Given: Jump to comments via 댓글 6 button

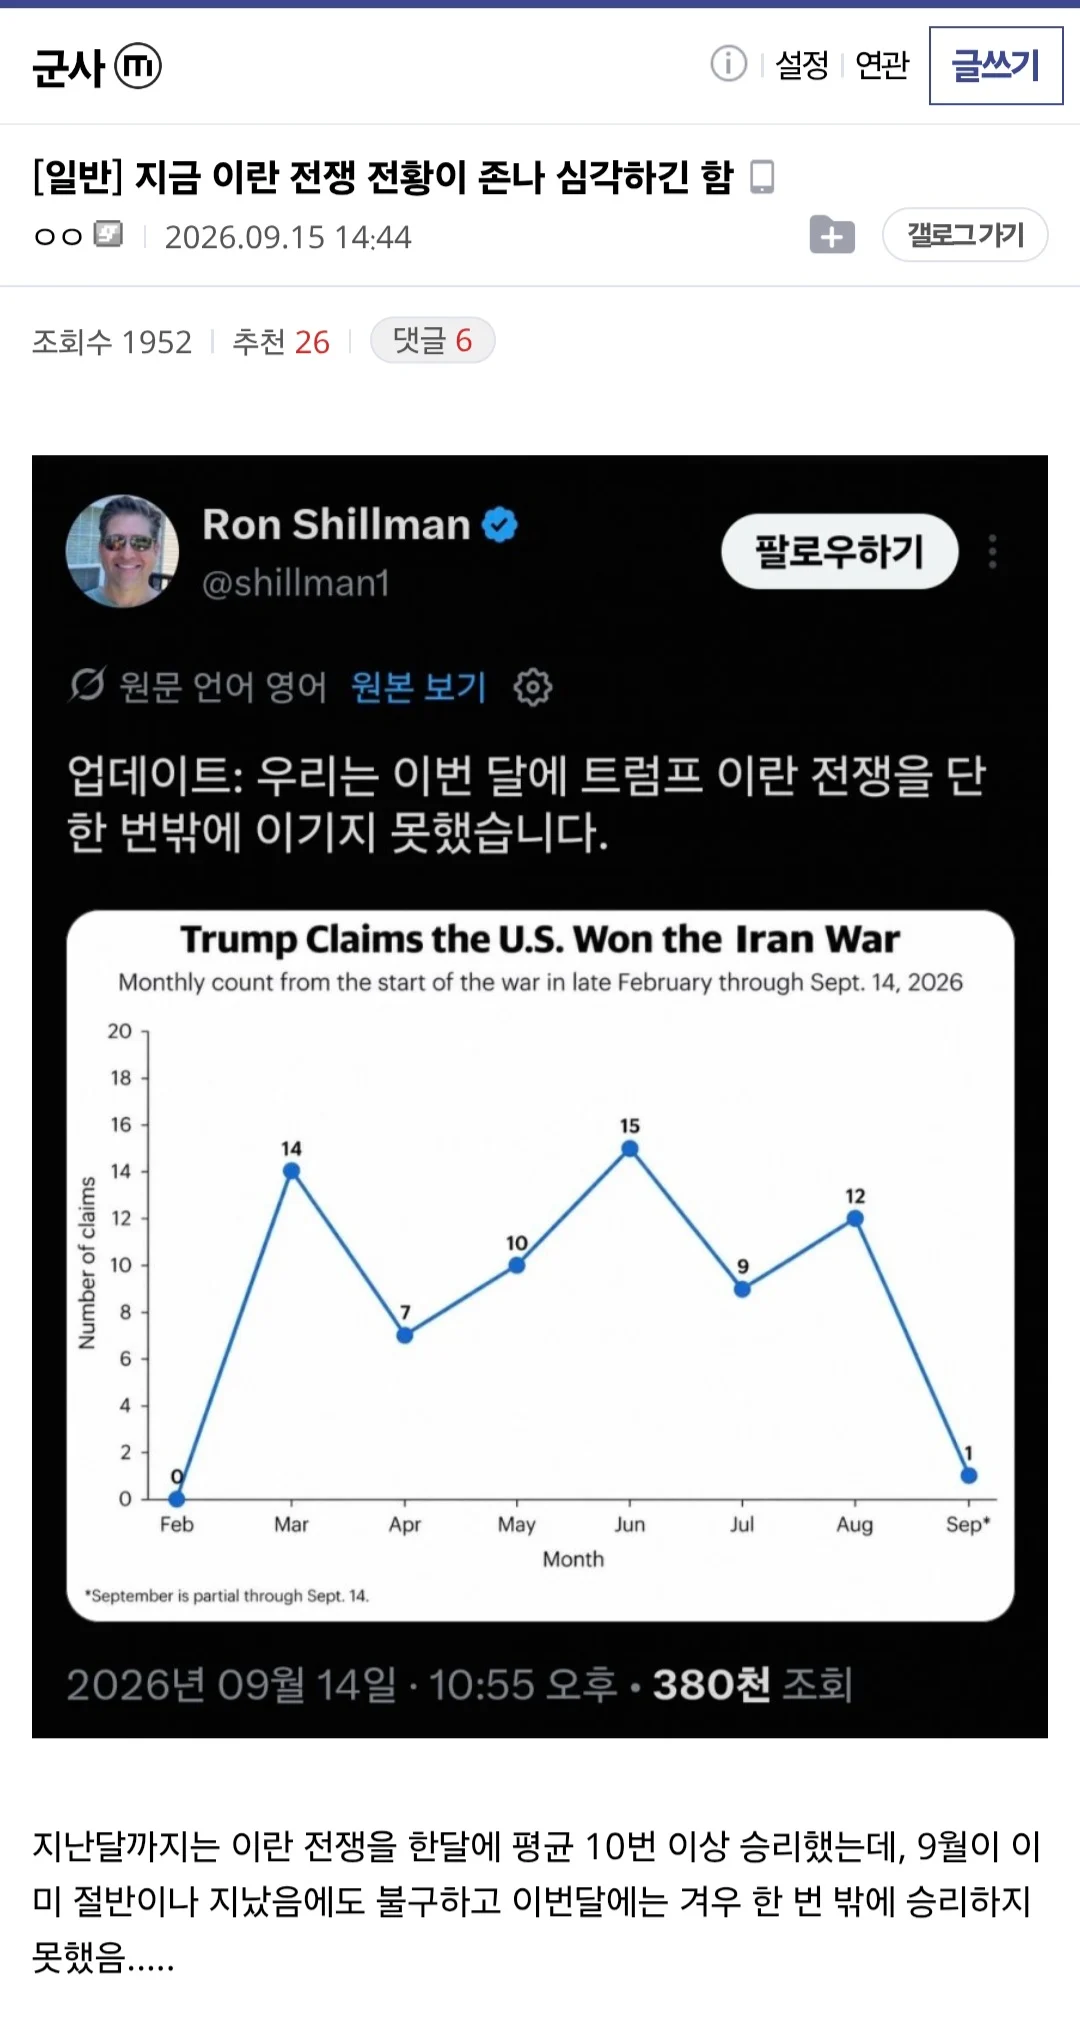Looking at the screenshot, I should (x=432, y=340).
